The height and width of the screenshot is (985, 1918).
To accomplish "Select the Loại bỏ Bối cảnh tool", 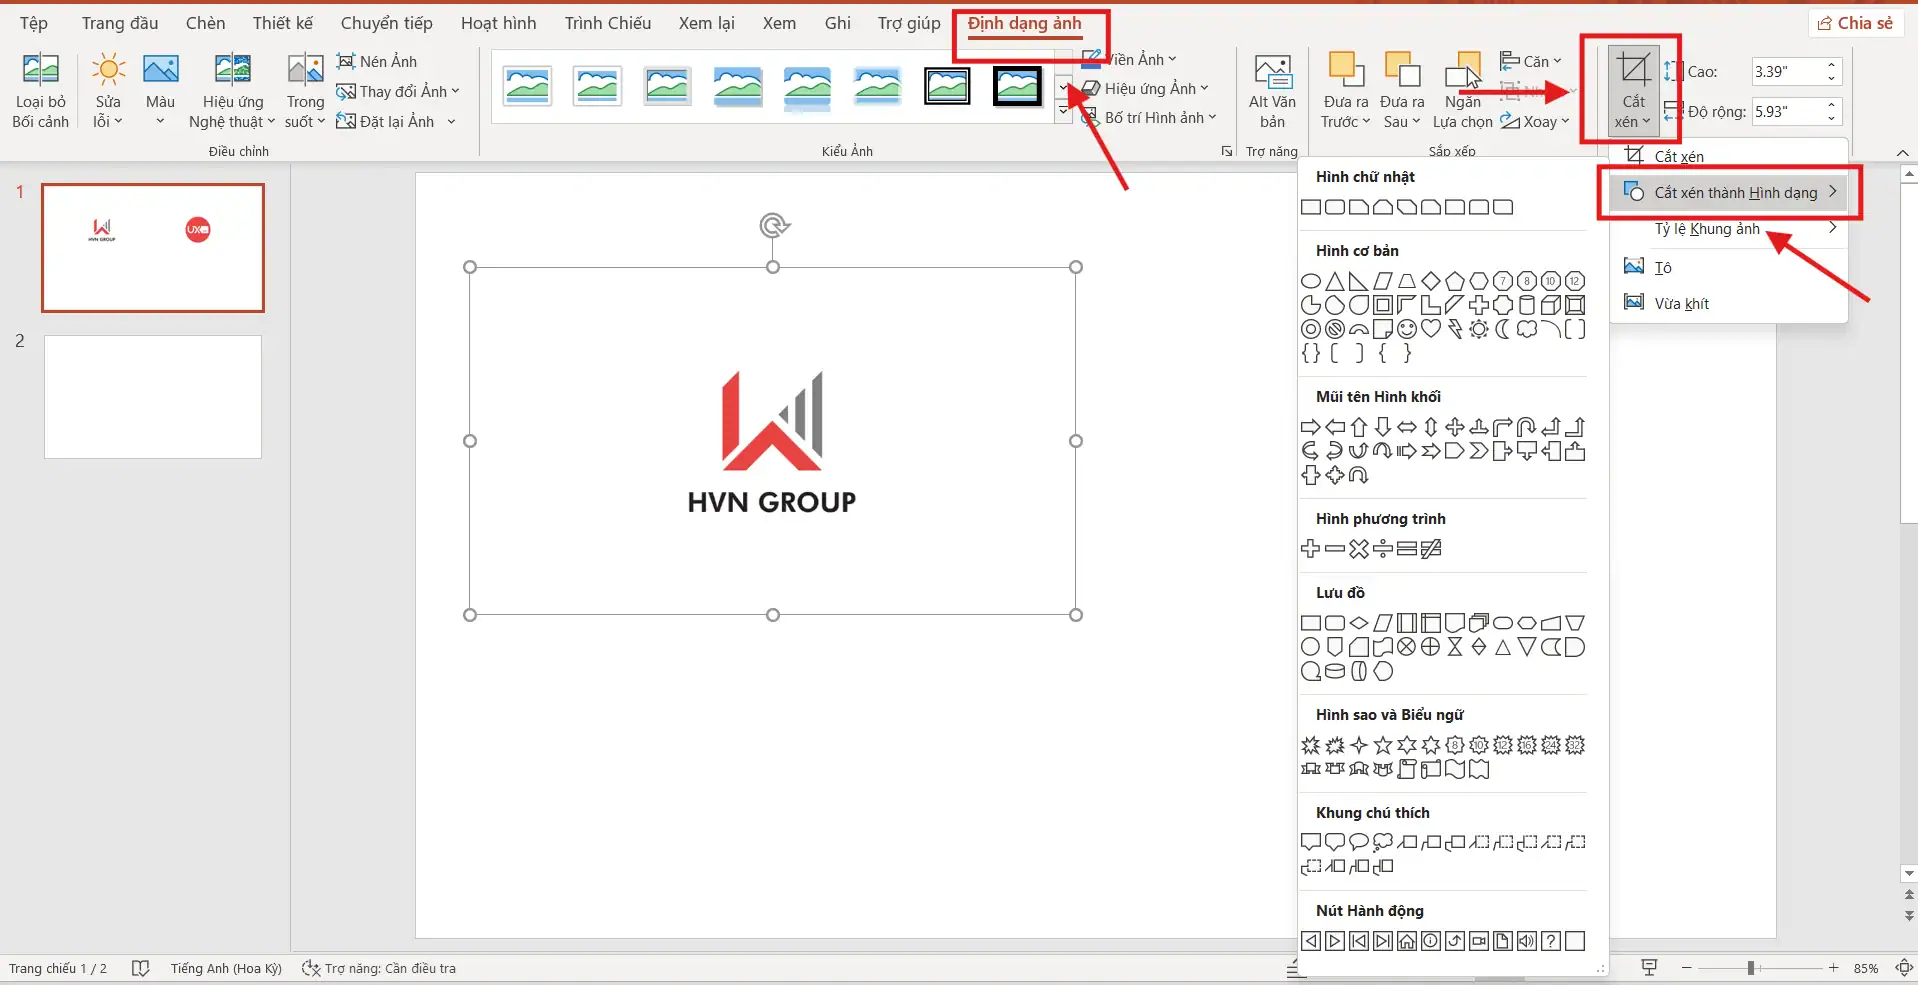I will point(40,90).
